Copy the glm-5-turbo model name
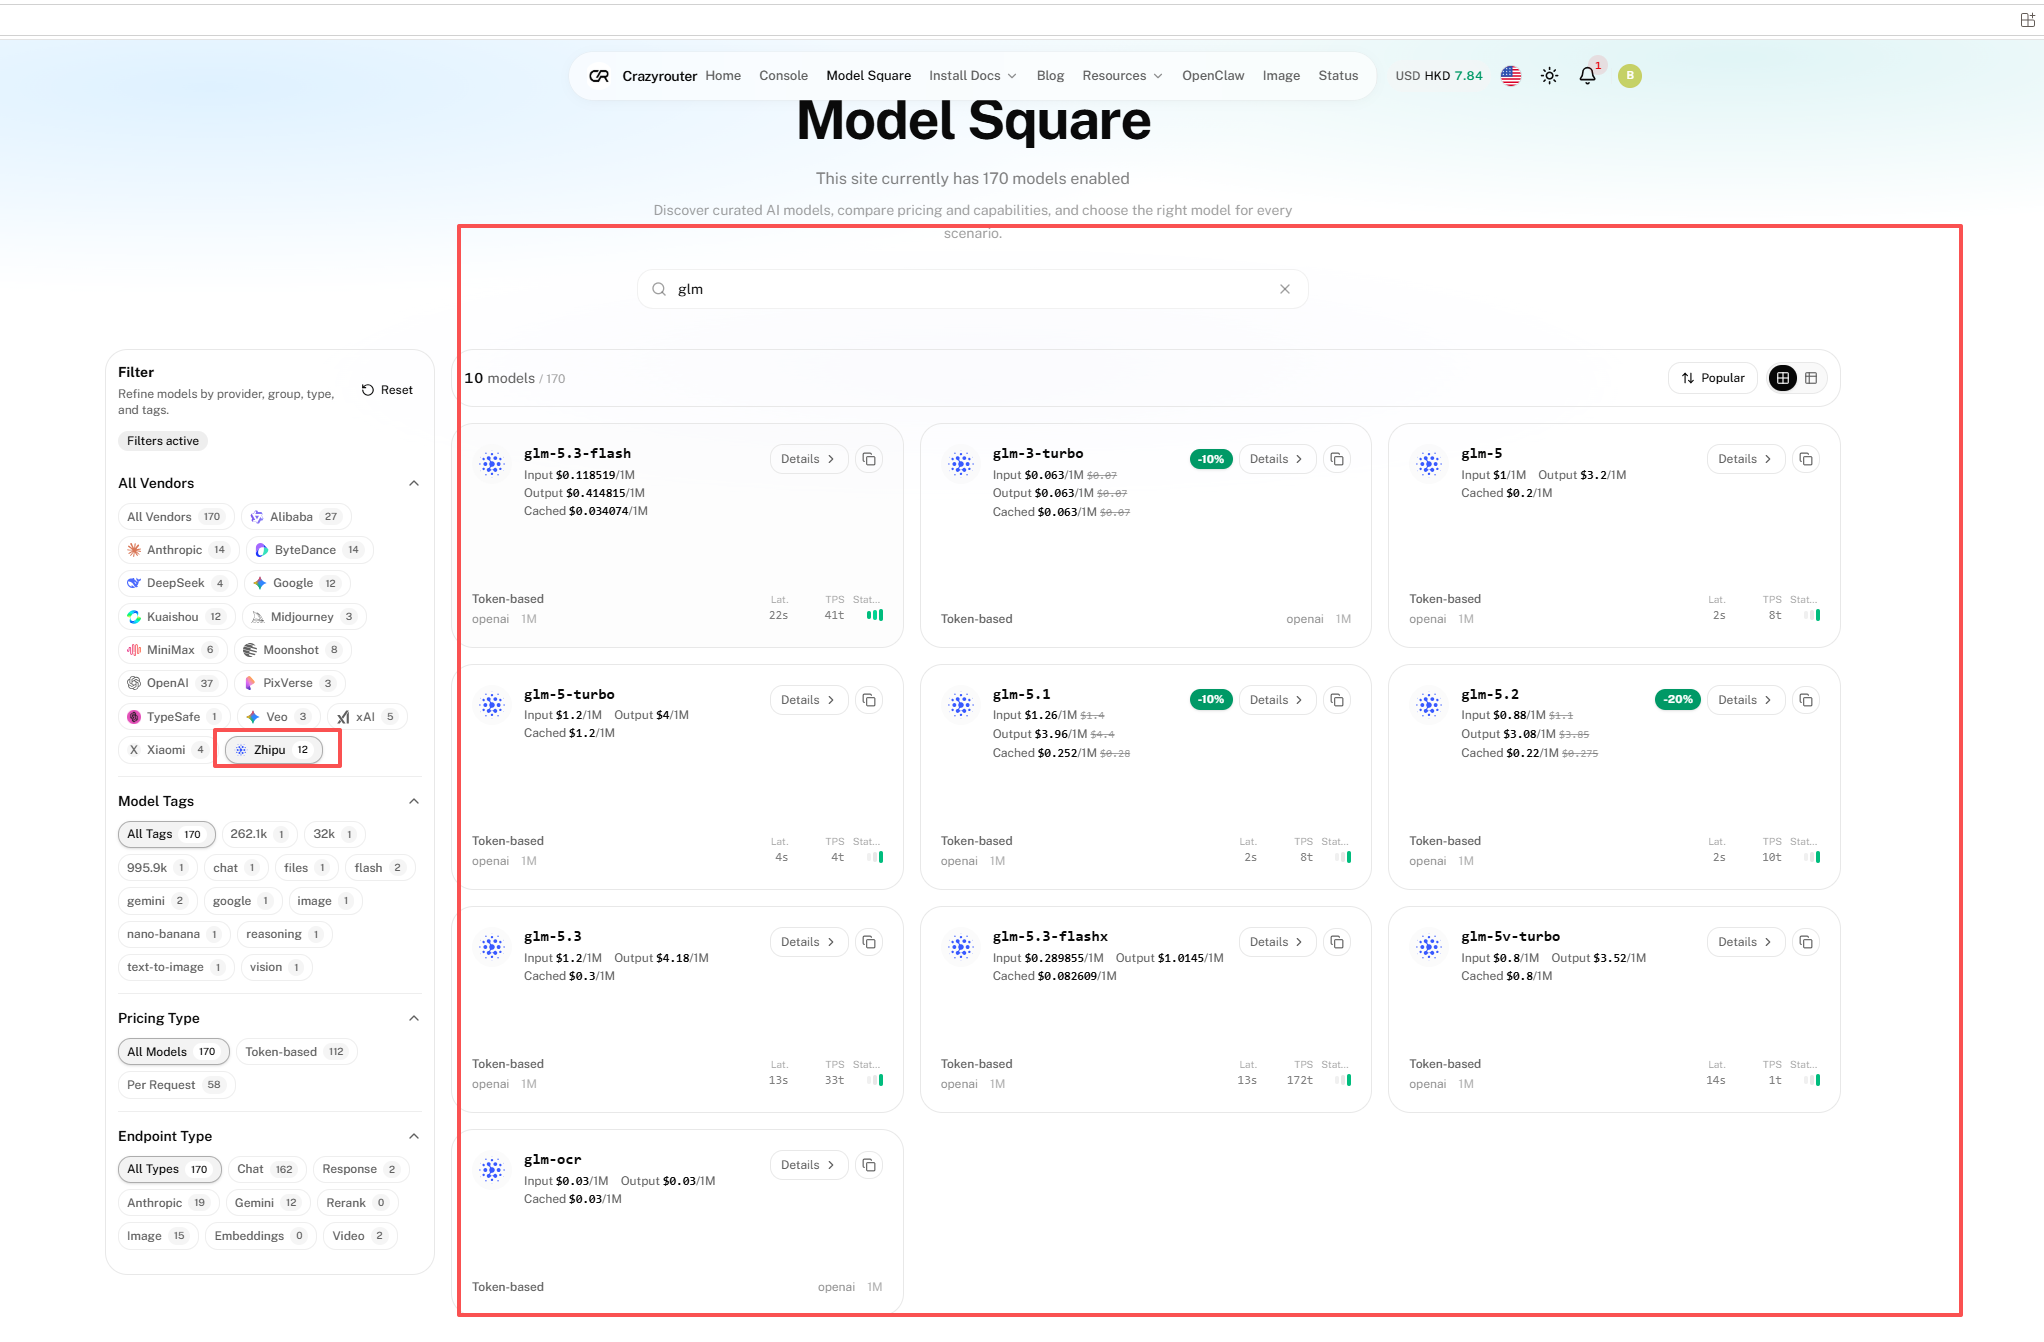Screen dimensions: 2044x1342 click(x=869, y=700)
